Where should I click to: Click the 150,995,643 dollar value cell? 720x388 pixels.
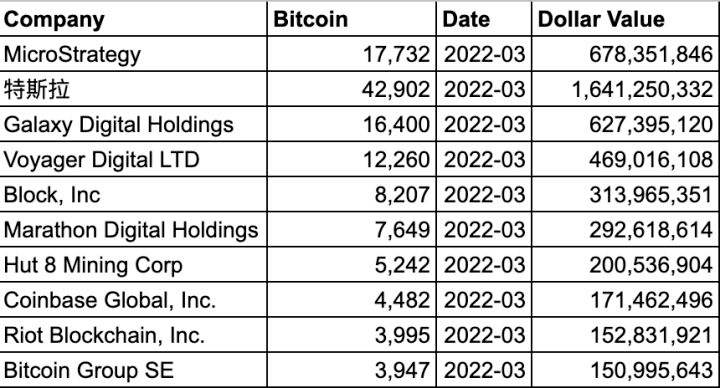[x=625, y=370]
